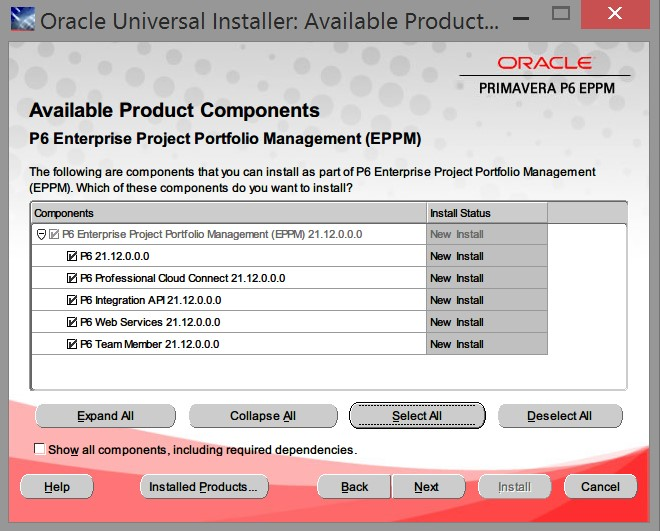
Task: Collapse the P6 EPPM 21.12.0.0.0 tree node
Action: click(41, 234)
